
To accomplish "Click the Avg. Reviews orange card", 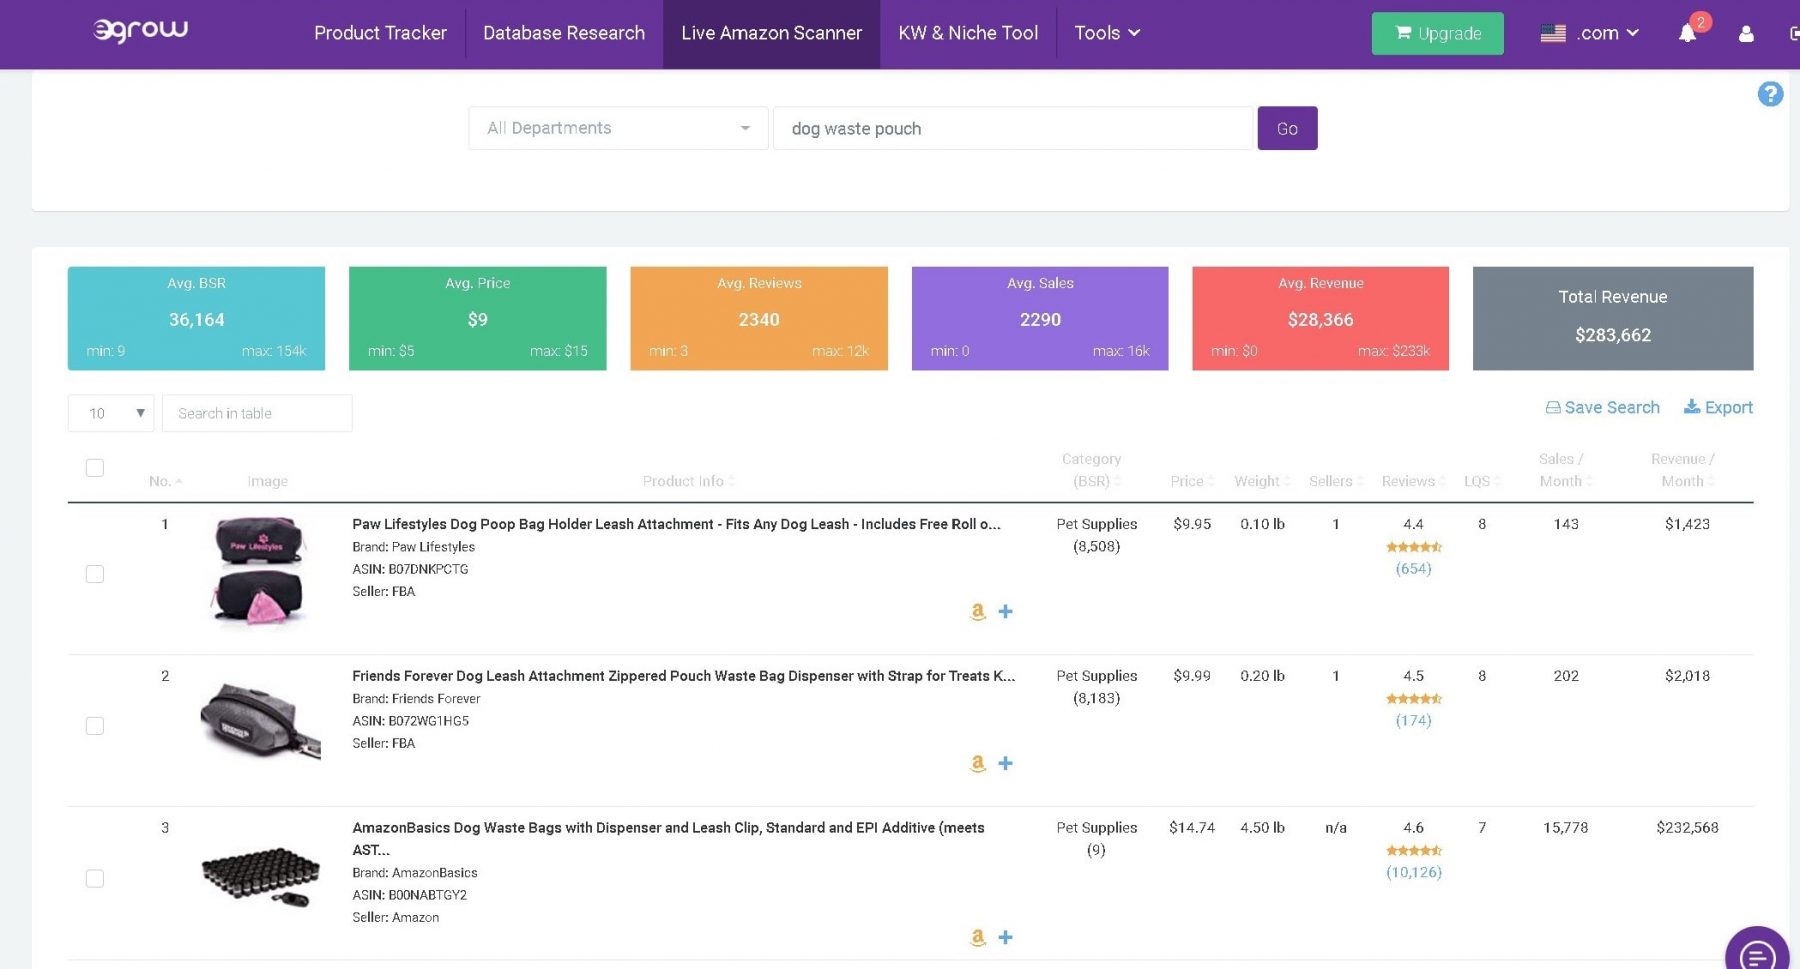I will coord(759,318).
